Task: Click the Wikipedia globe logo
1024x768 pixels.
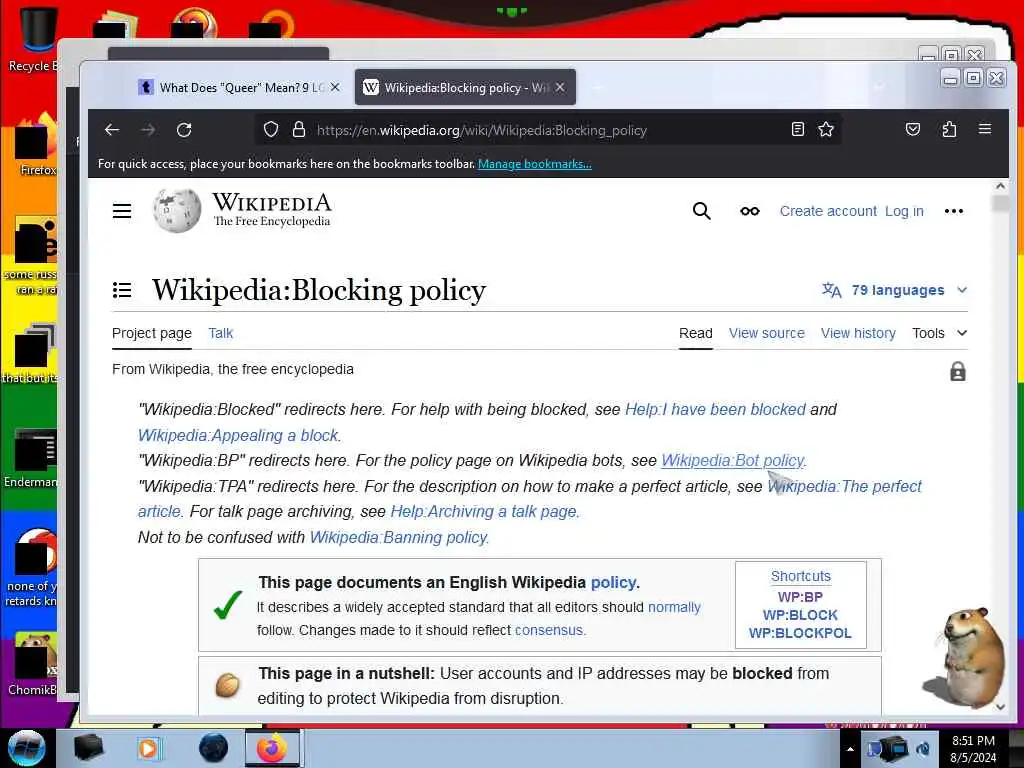Action: coord(177,210)
